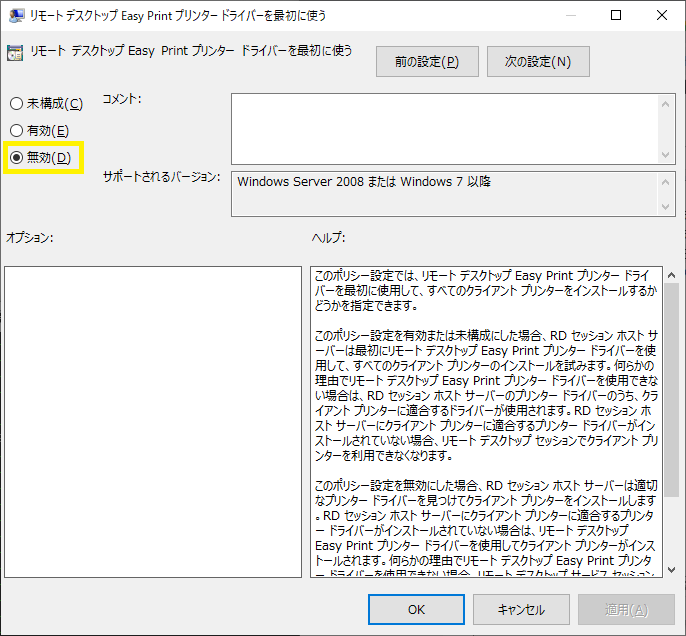Screen dimensions: 686x636
Task: Click the 次の設定(N) button
Action: (x=538, y=62)
